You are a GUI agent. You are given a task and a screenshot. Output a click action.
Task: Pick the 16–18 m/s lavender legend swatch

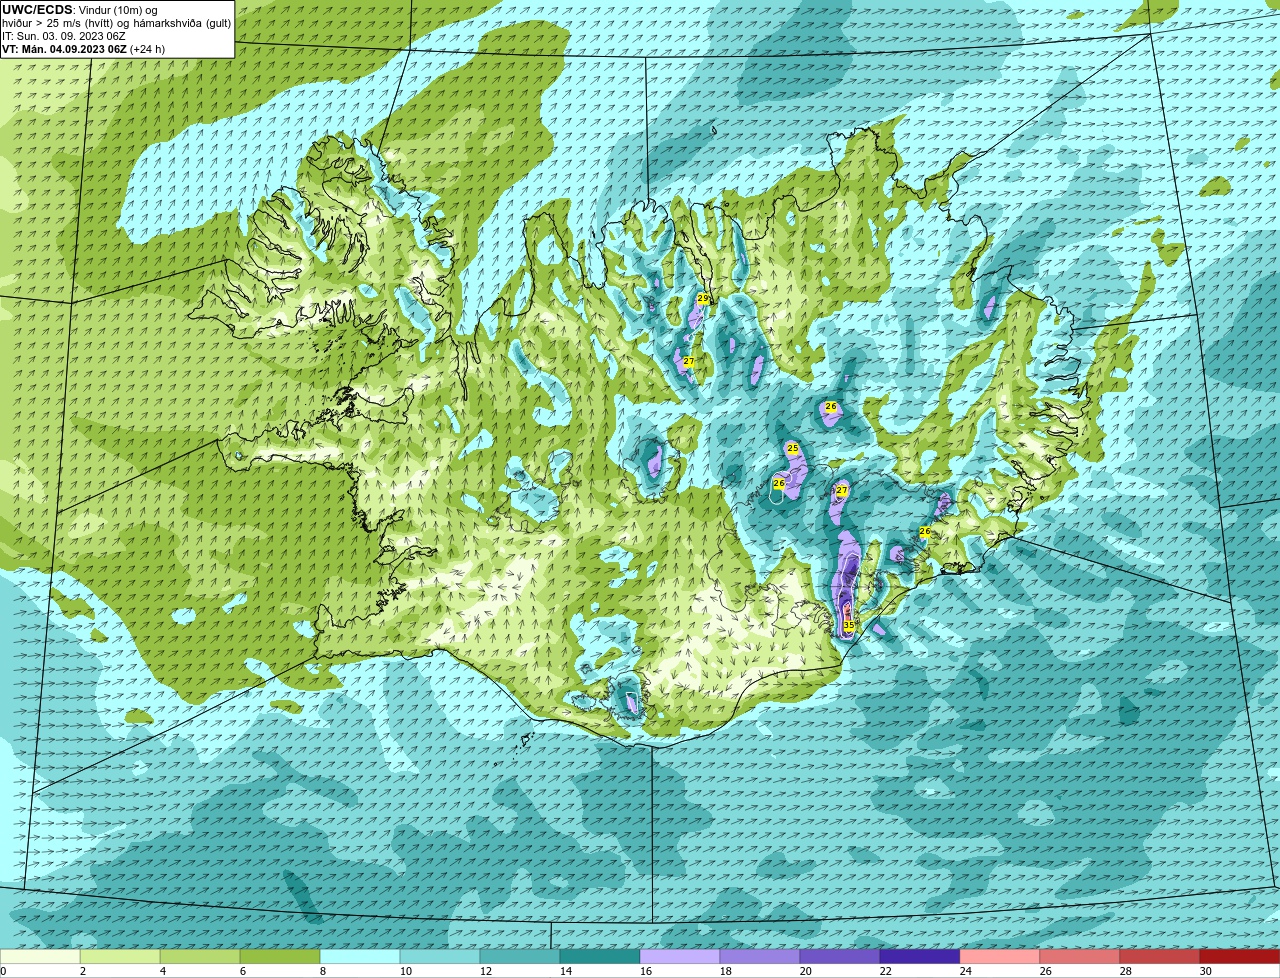680,956
